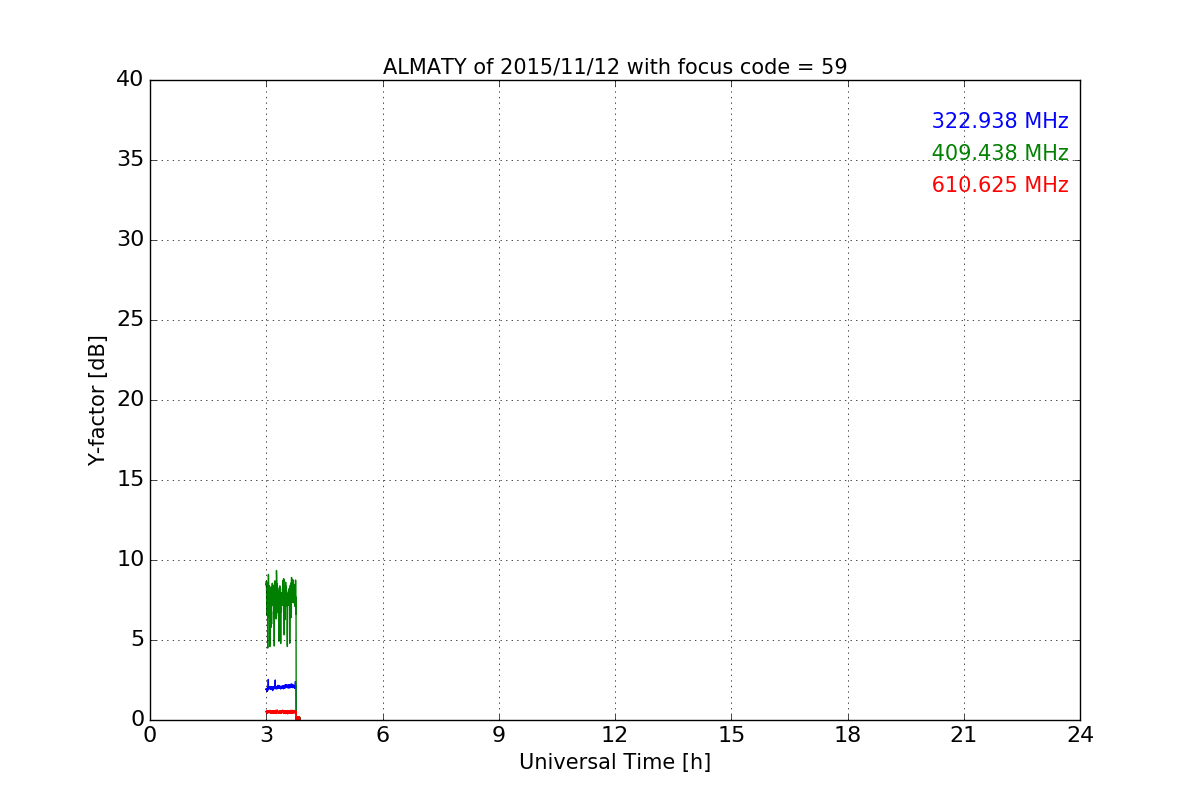1200x800 pixels.
Task: Click the y-axis tick label 30
Action: click(x=130, y=240)
